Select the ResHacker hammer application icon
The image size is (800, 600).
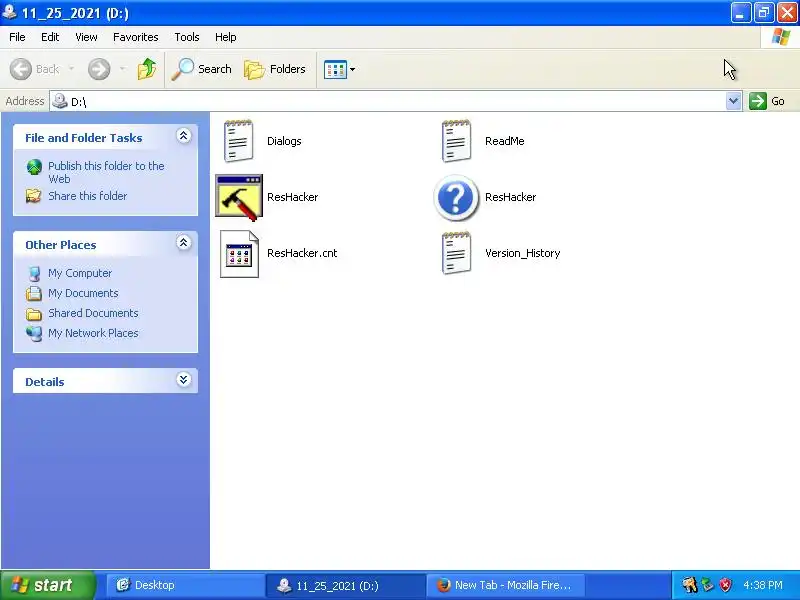(239, 197)
